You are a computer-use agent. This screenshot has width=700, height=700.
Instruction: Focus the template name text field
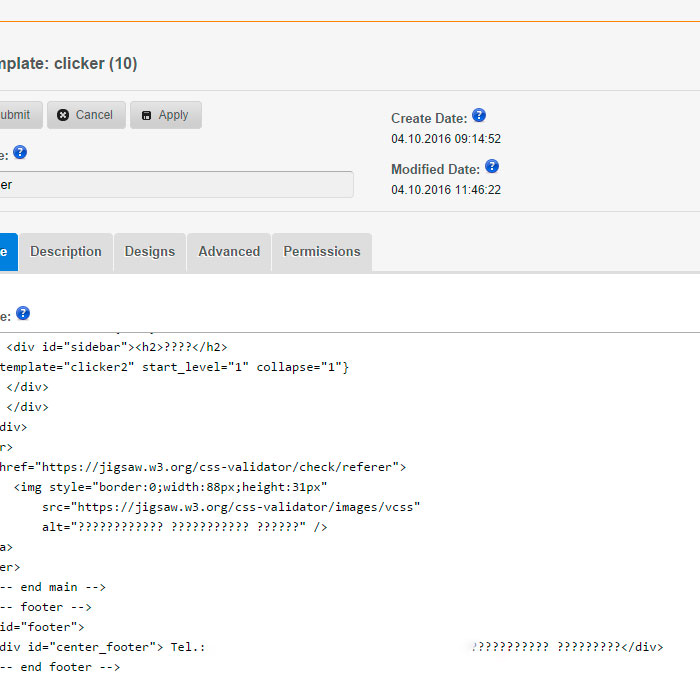click(x=175, y=185)
